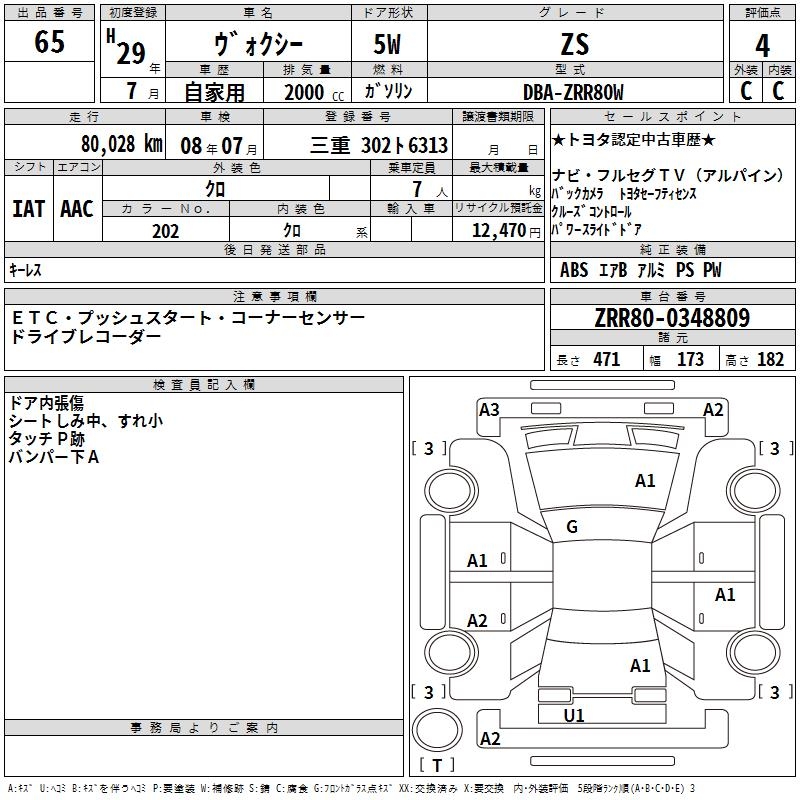Select exterior grade C under 外装

pyautogui.click(x=746, y=91)
